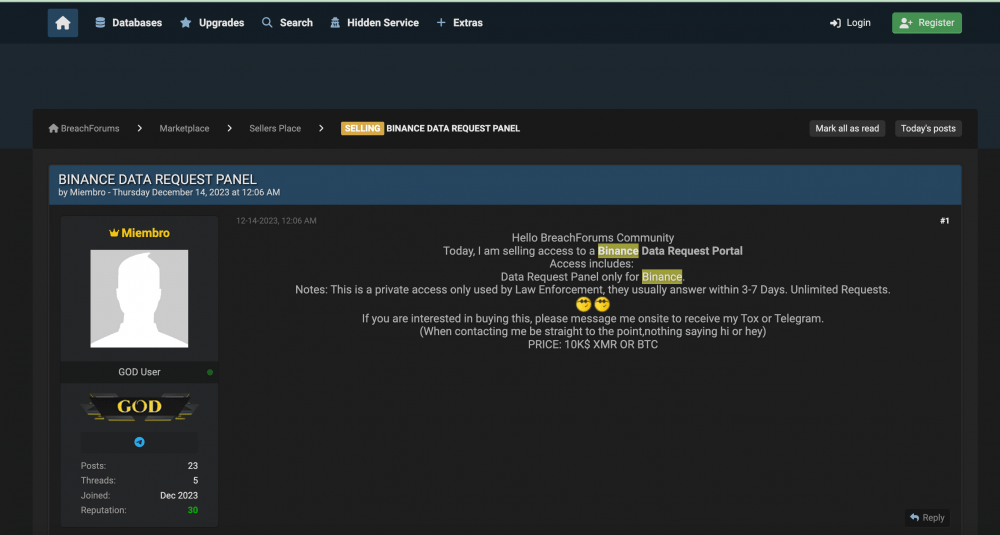Open Sellers Place breadcrumb link
The image size is (1000, 535).
coord(275,128)
